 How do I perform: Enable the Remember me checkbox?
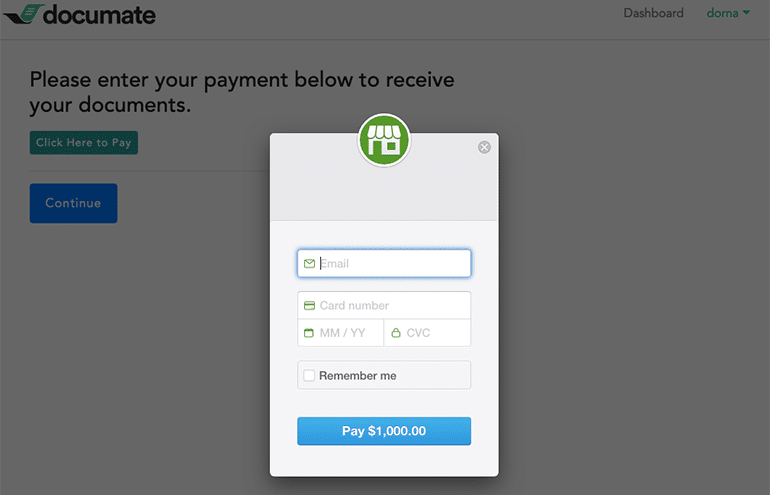click(309, 376)
